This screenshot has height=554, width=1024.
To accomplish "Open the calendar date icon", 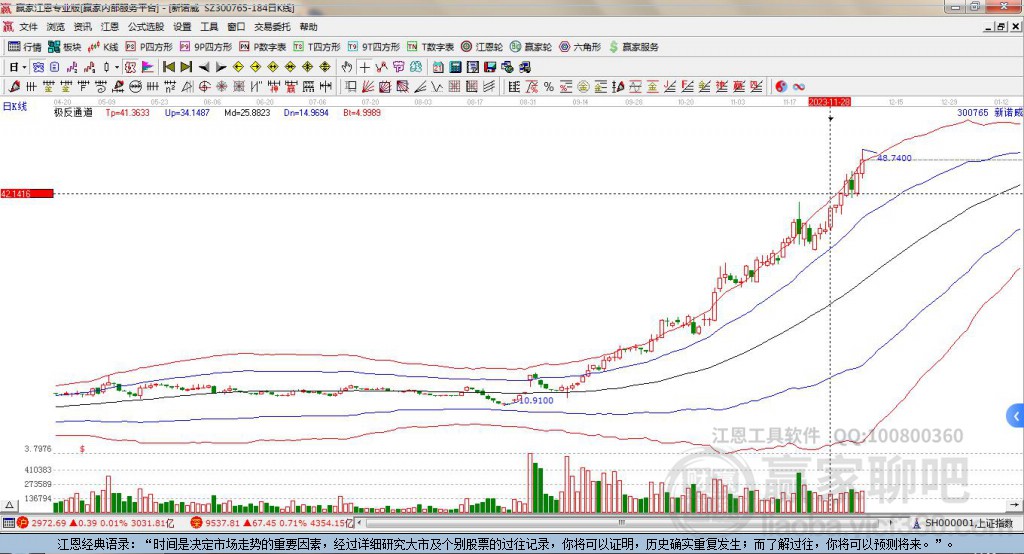I will coord(438,67).
